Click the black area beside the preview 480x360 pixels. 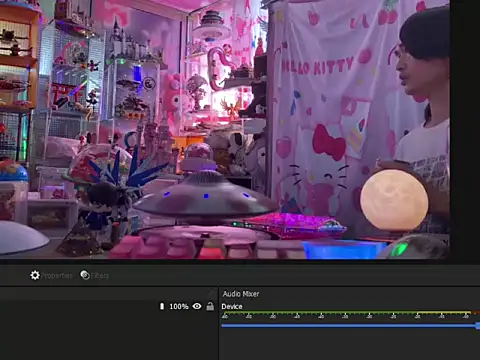tap(465, 129)
